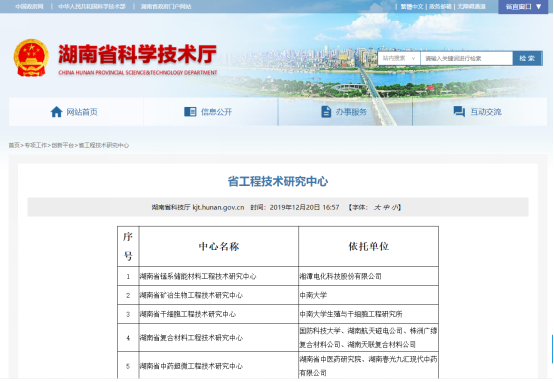Open the 无障碍通道 accessibility link
Image resolution: width=554 pixels, height=382 pixels.
(x=472, y=7)
